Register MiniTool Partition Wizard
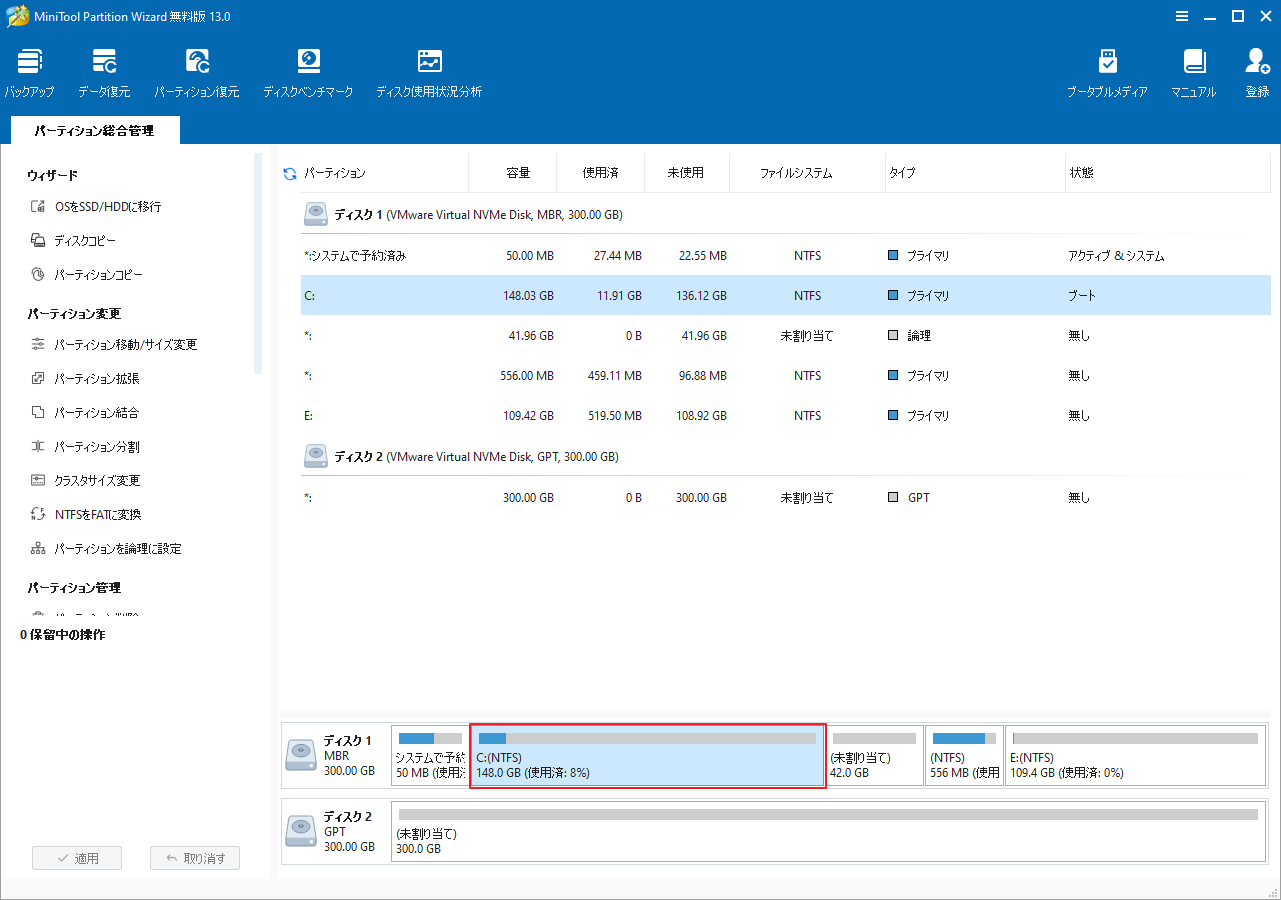 1255,70
